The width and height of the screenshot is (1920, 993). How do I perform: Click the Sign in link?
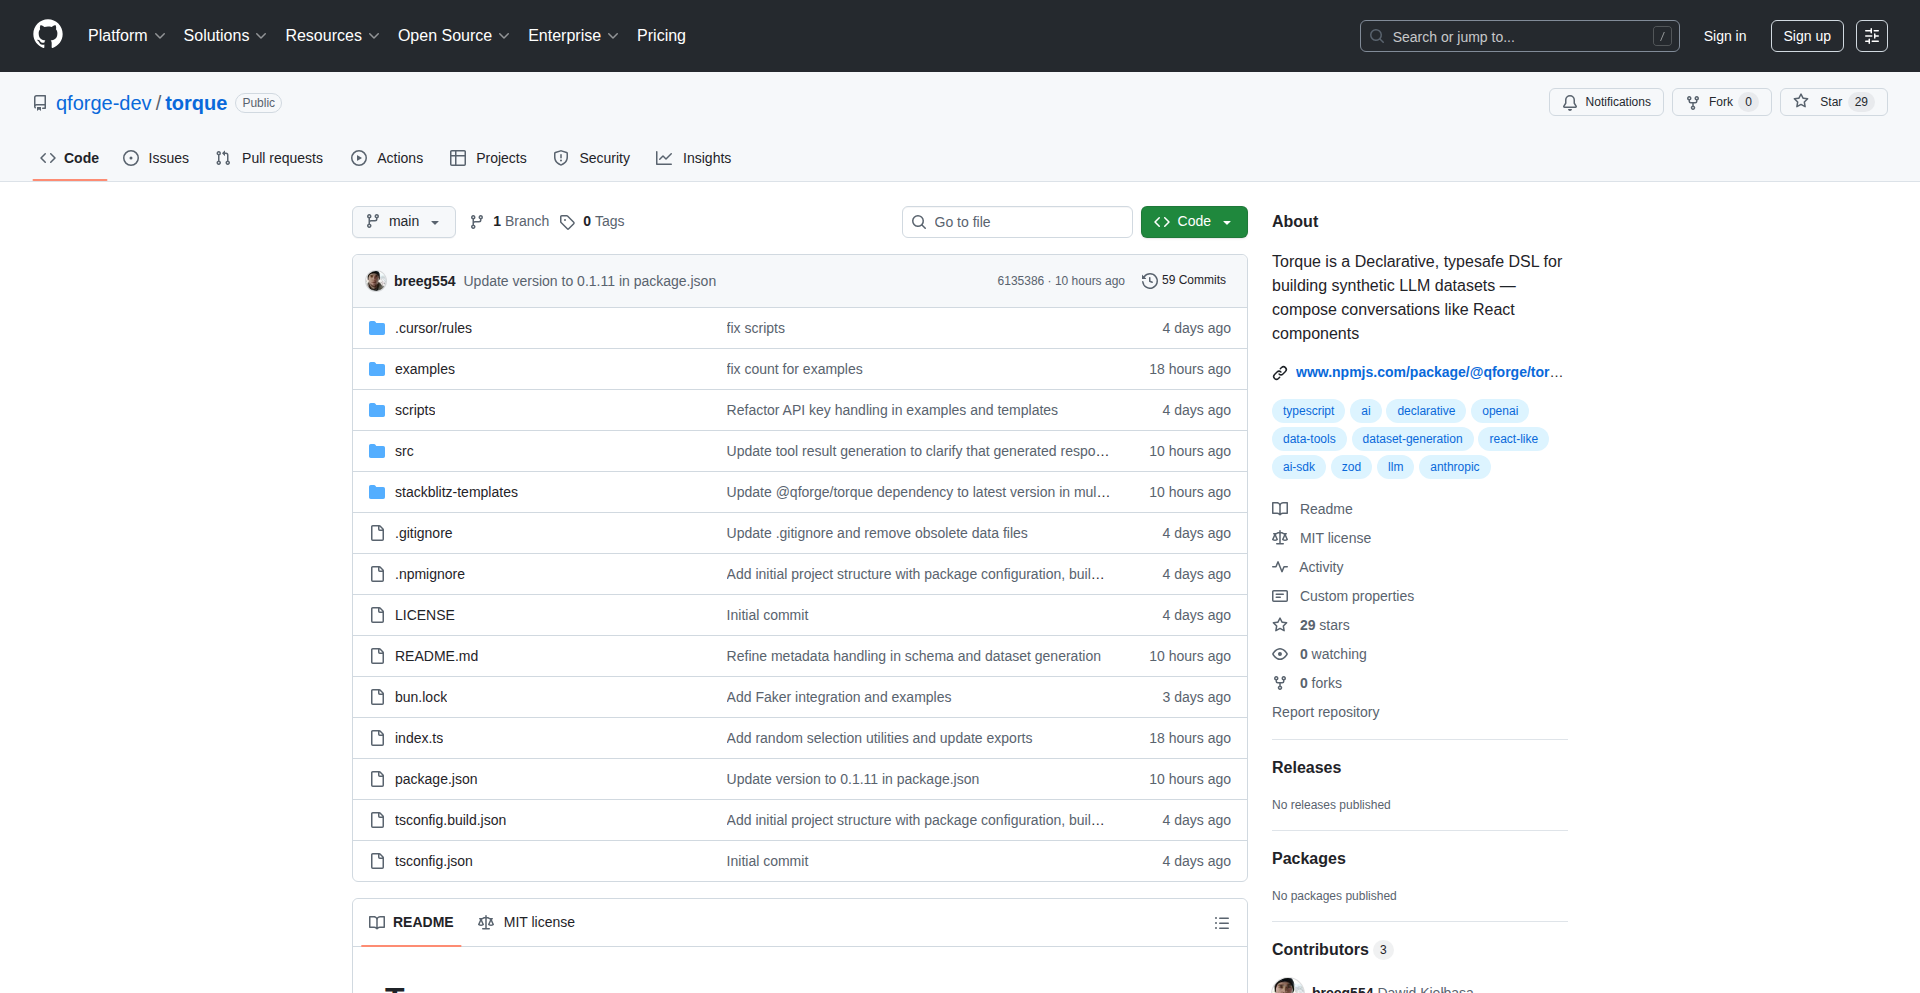point(1725,36)
